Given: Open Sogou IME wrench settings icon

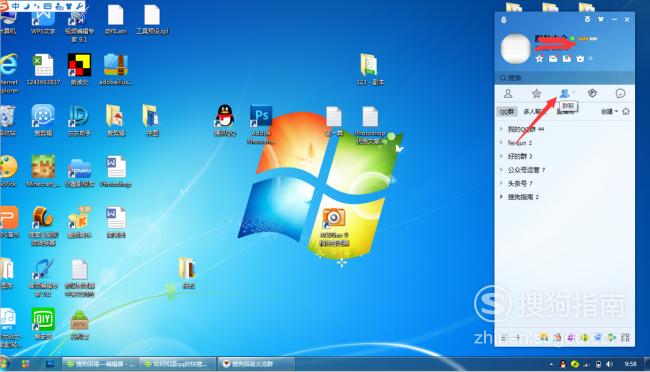Looking at the screenshot, I should click(79, 6).
